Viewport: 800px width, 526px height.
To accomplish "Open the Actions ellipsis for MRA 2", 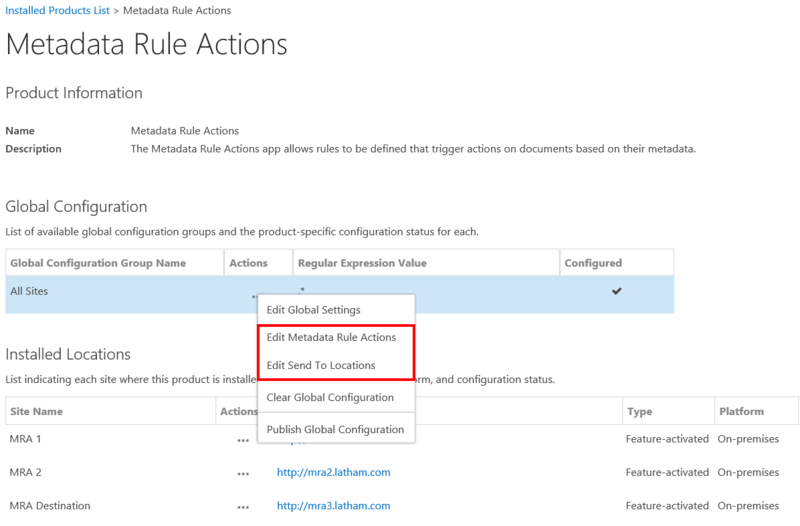I will 243,473.
